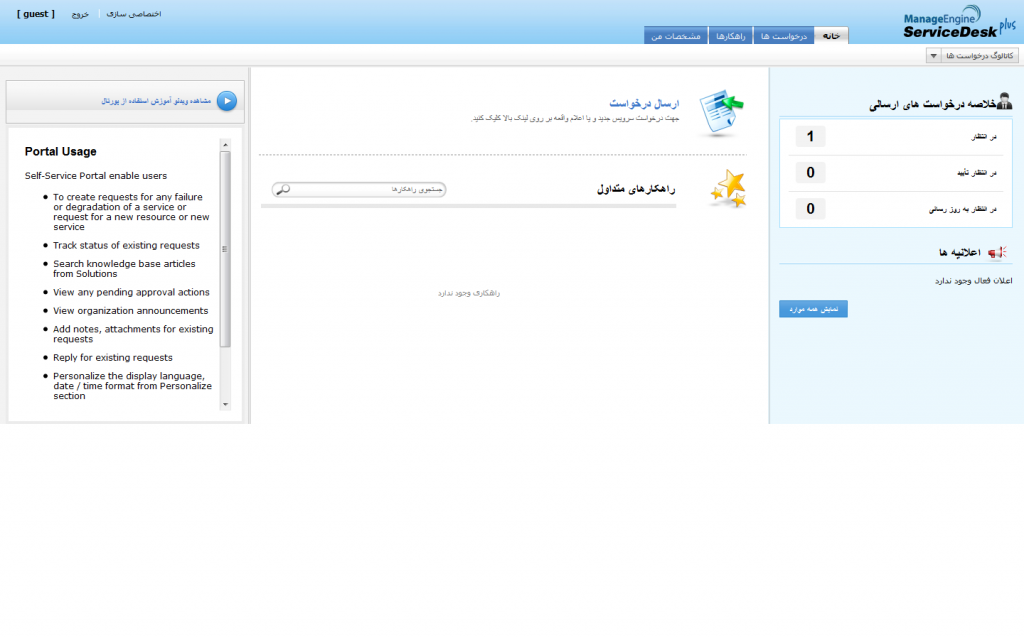Image resolution: width=1024 pixels, height=637 pixels.
Task: Play the portal usage tutorial video
Action: point(227,101)
